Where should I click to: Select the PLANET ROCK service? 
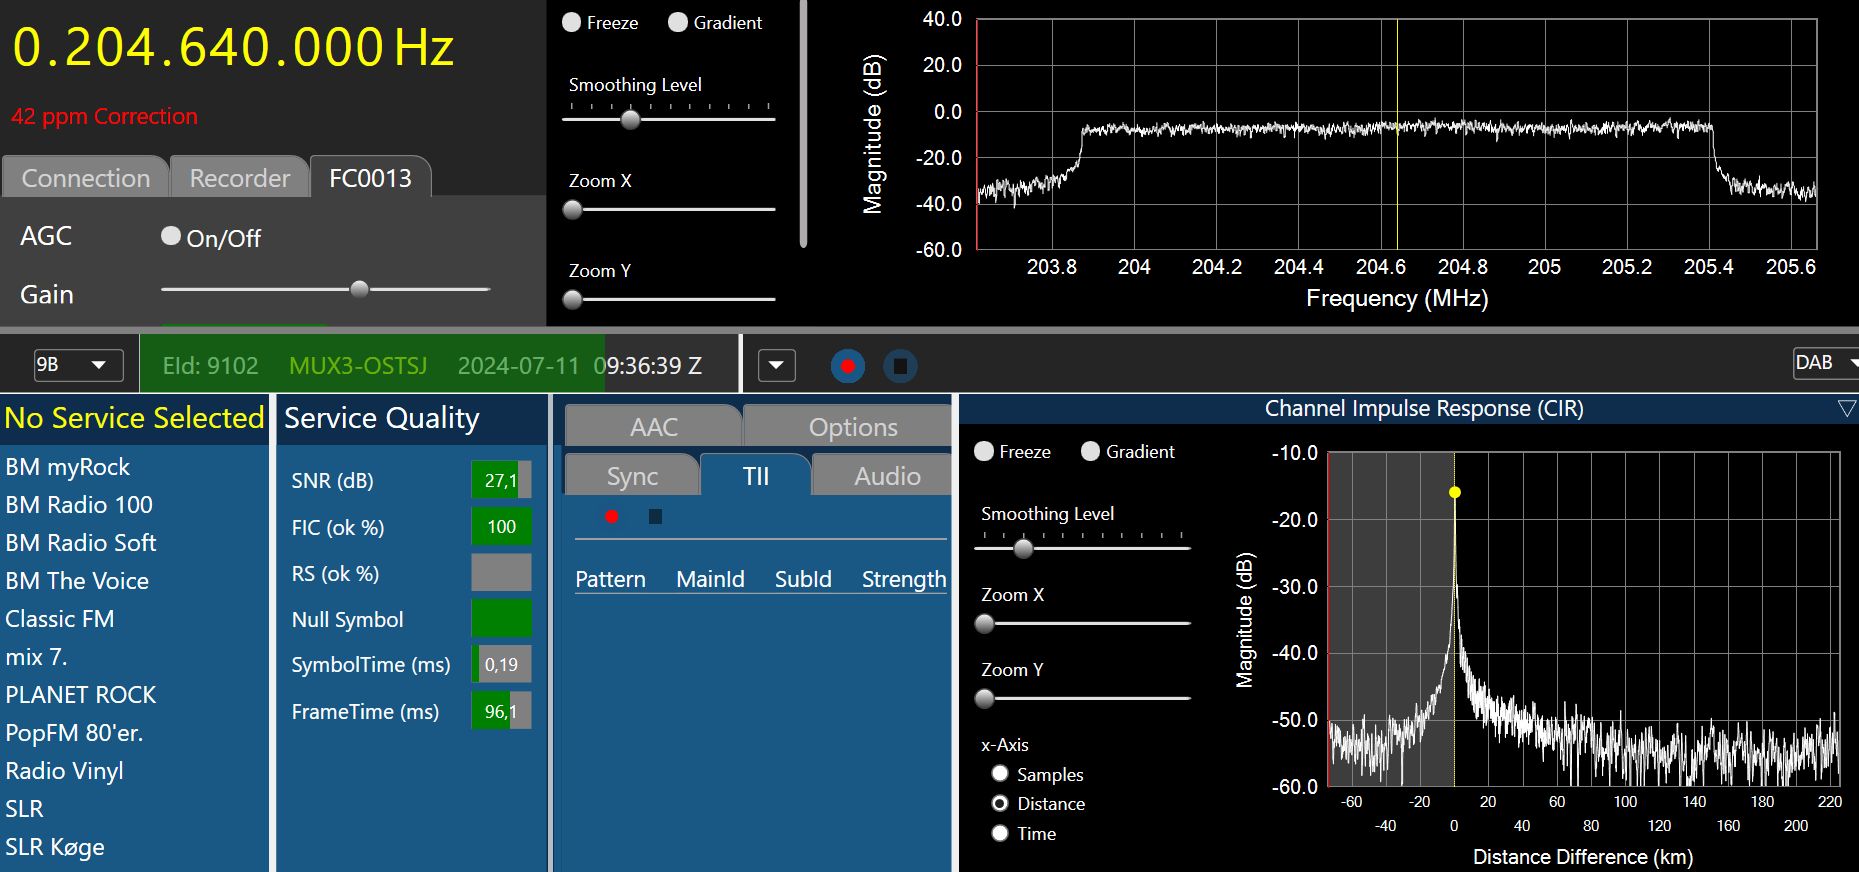click(81, 695)
